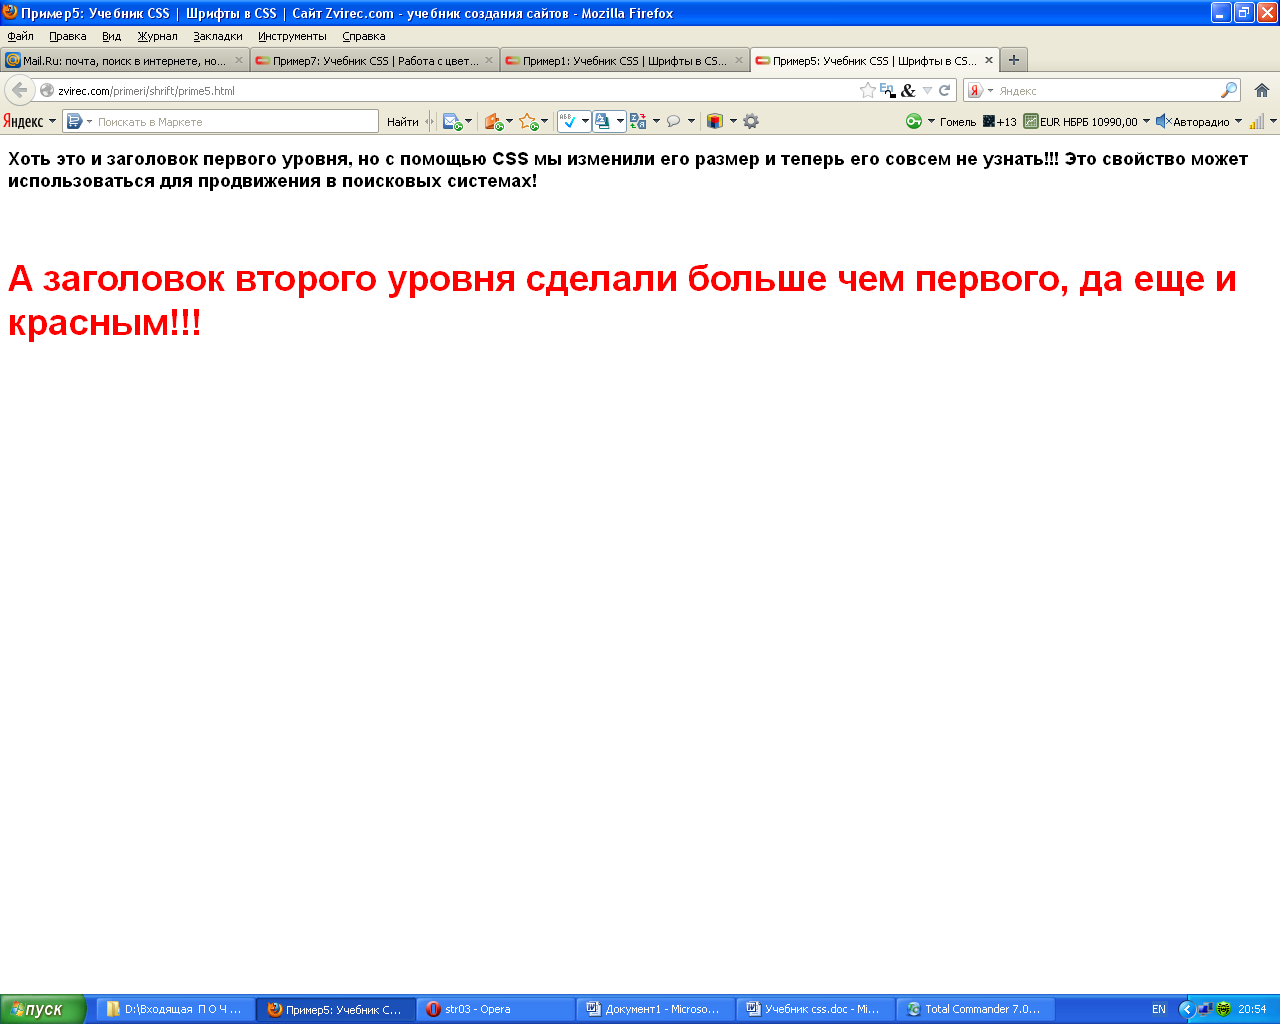Click the site globe icon in address bar

46,90
